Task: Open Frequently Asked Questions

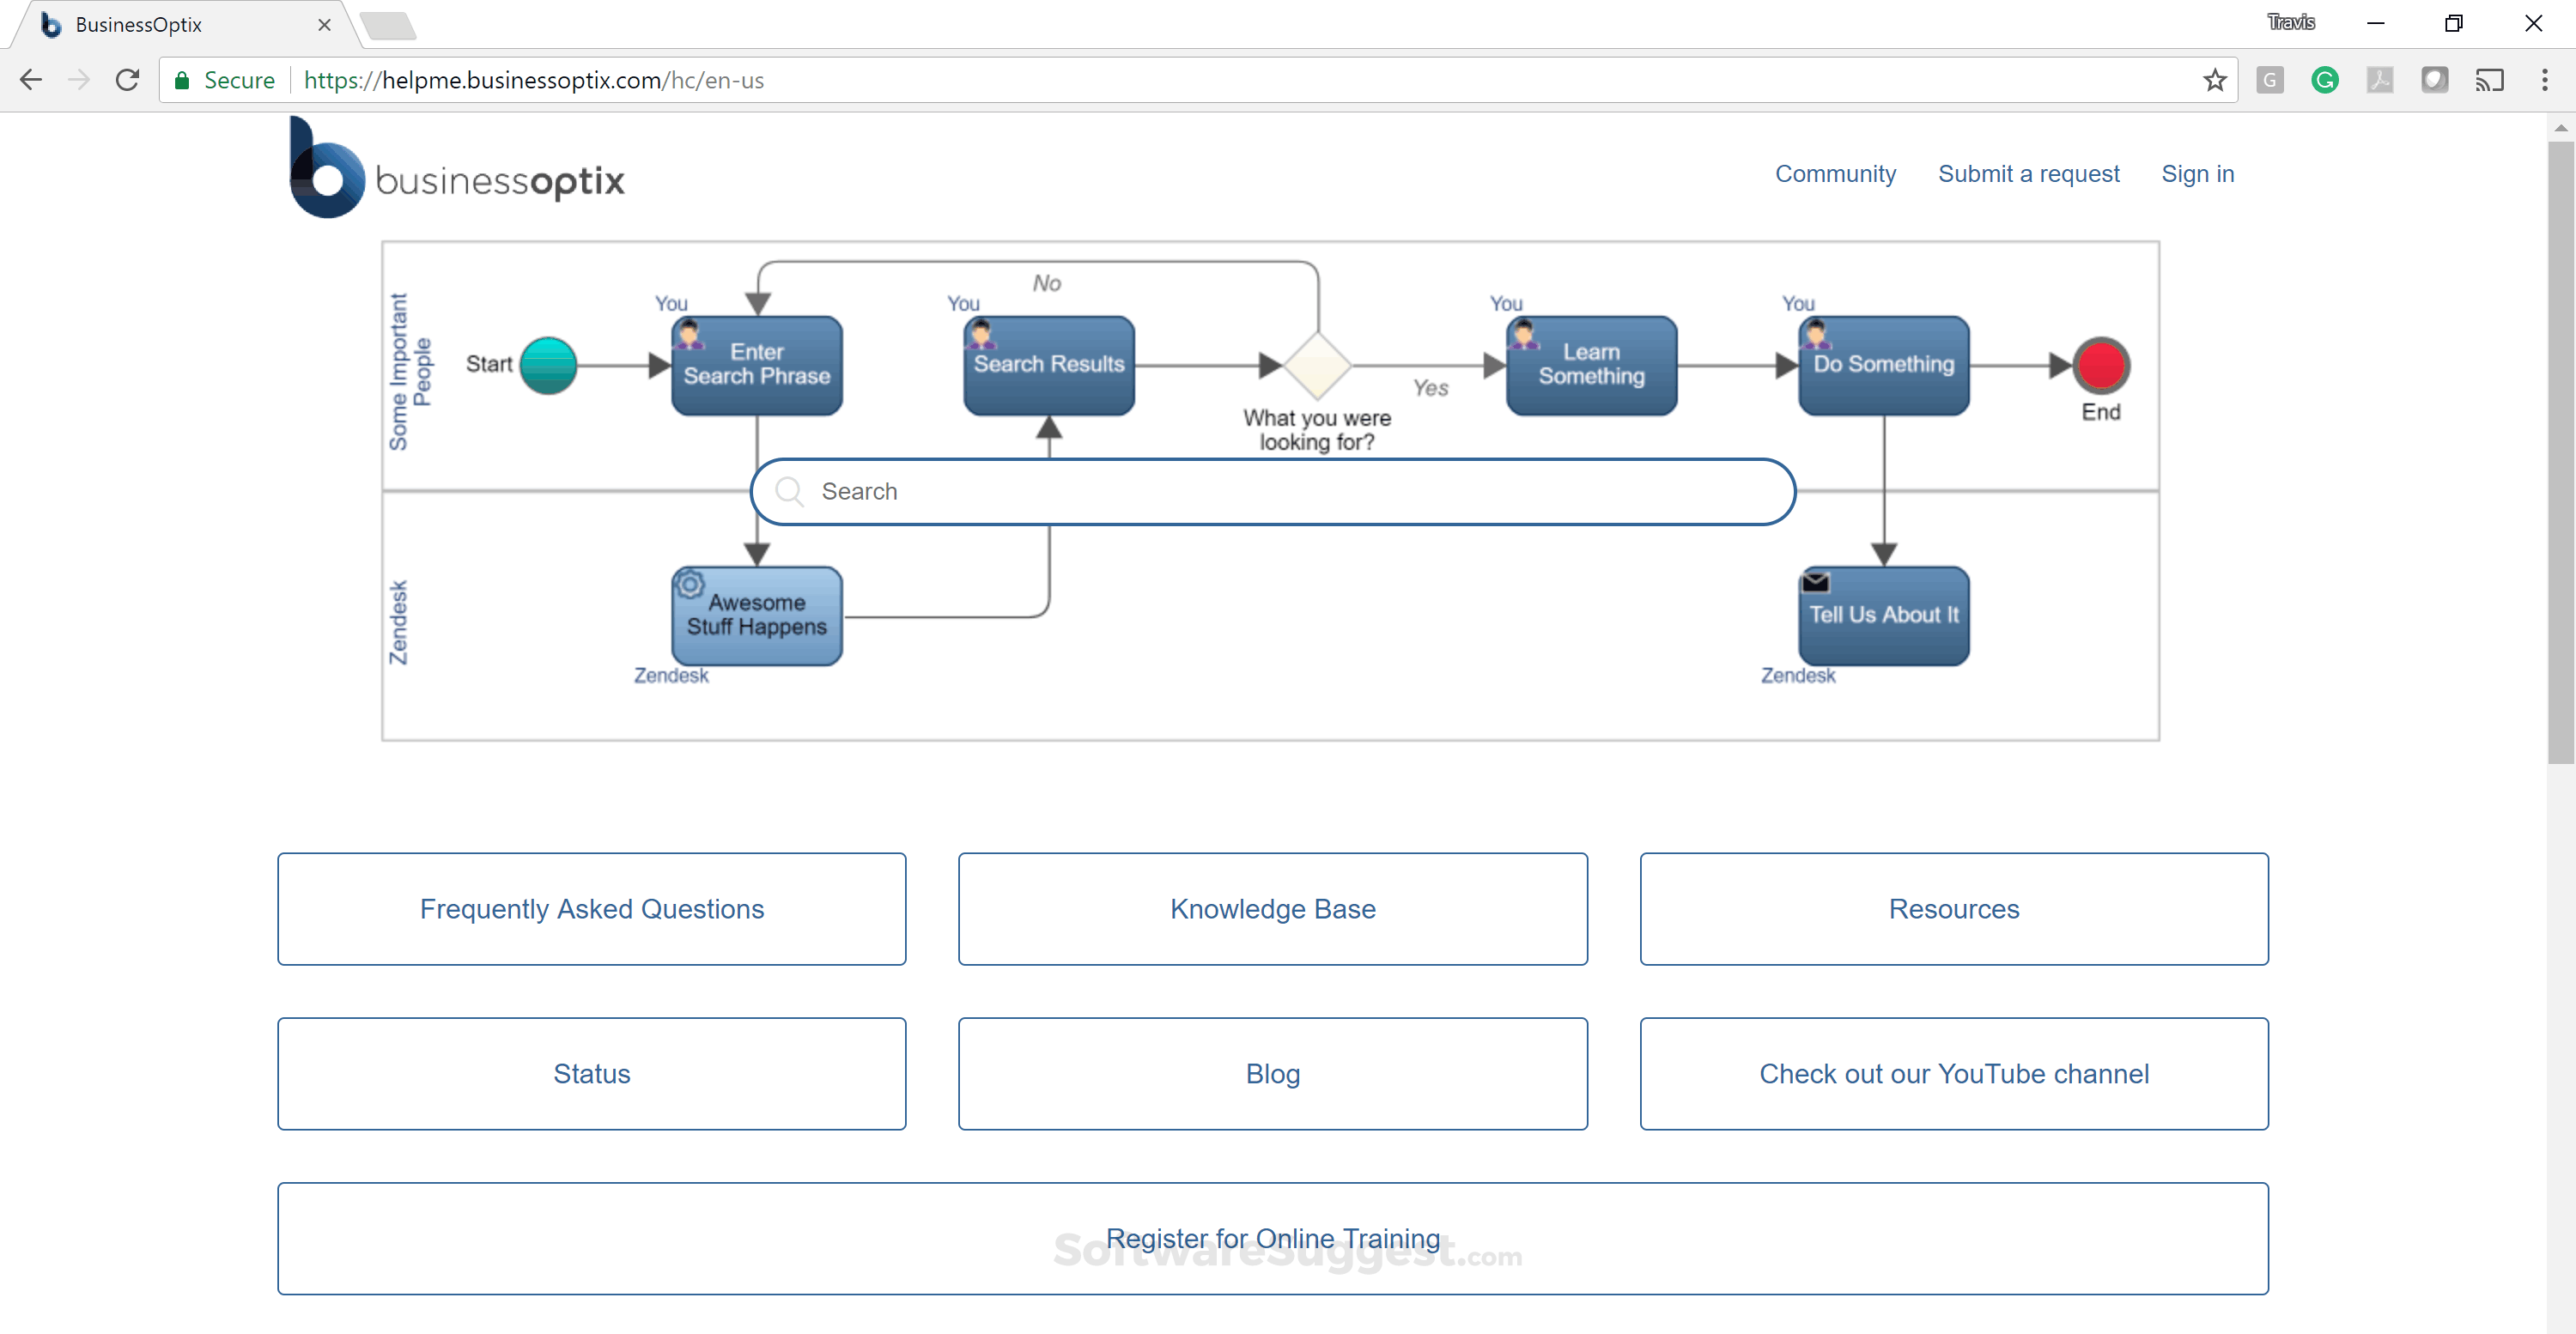Action: 591,909
